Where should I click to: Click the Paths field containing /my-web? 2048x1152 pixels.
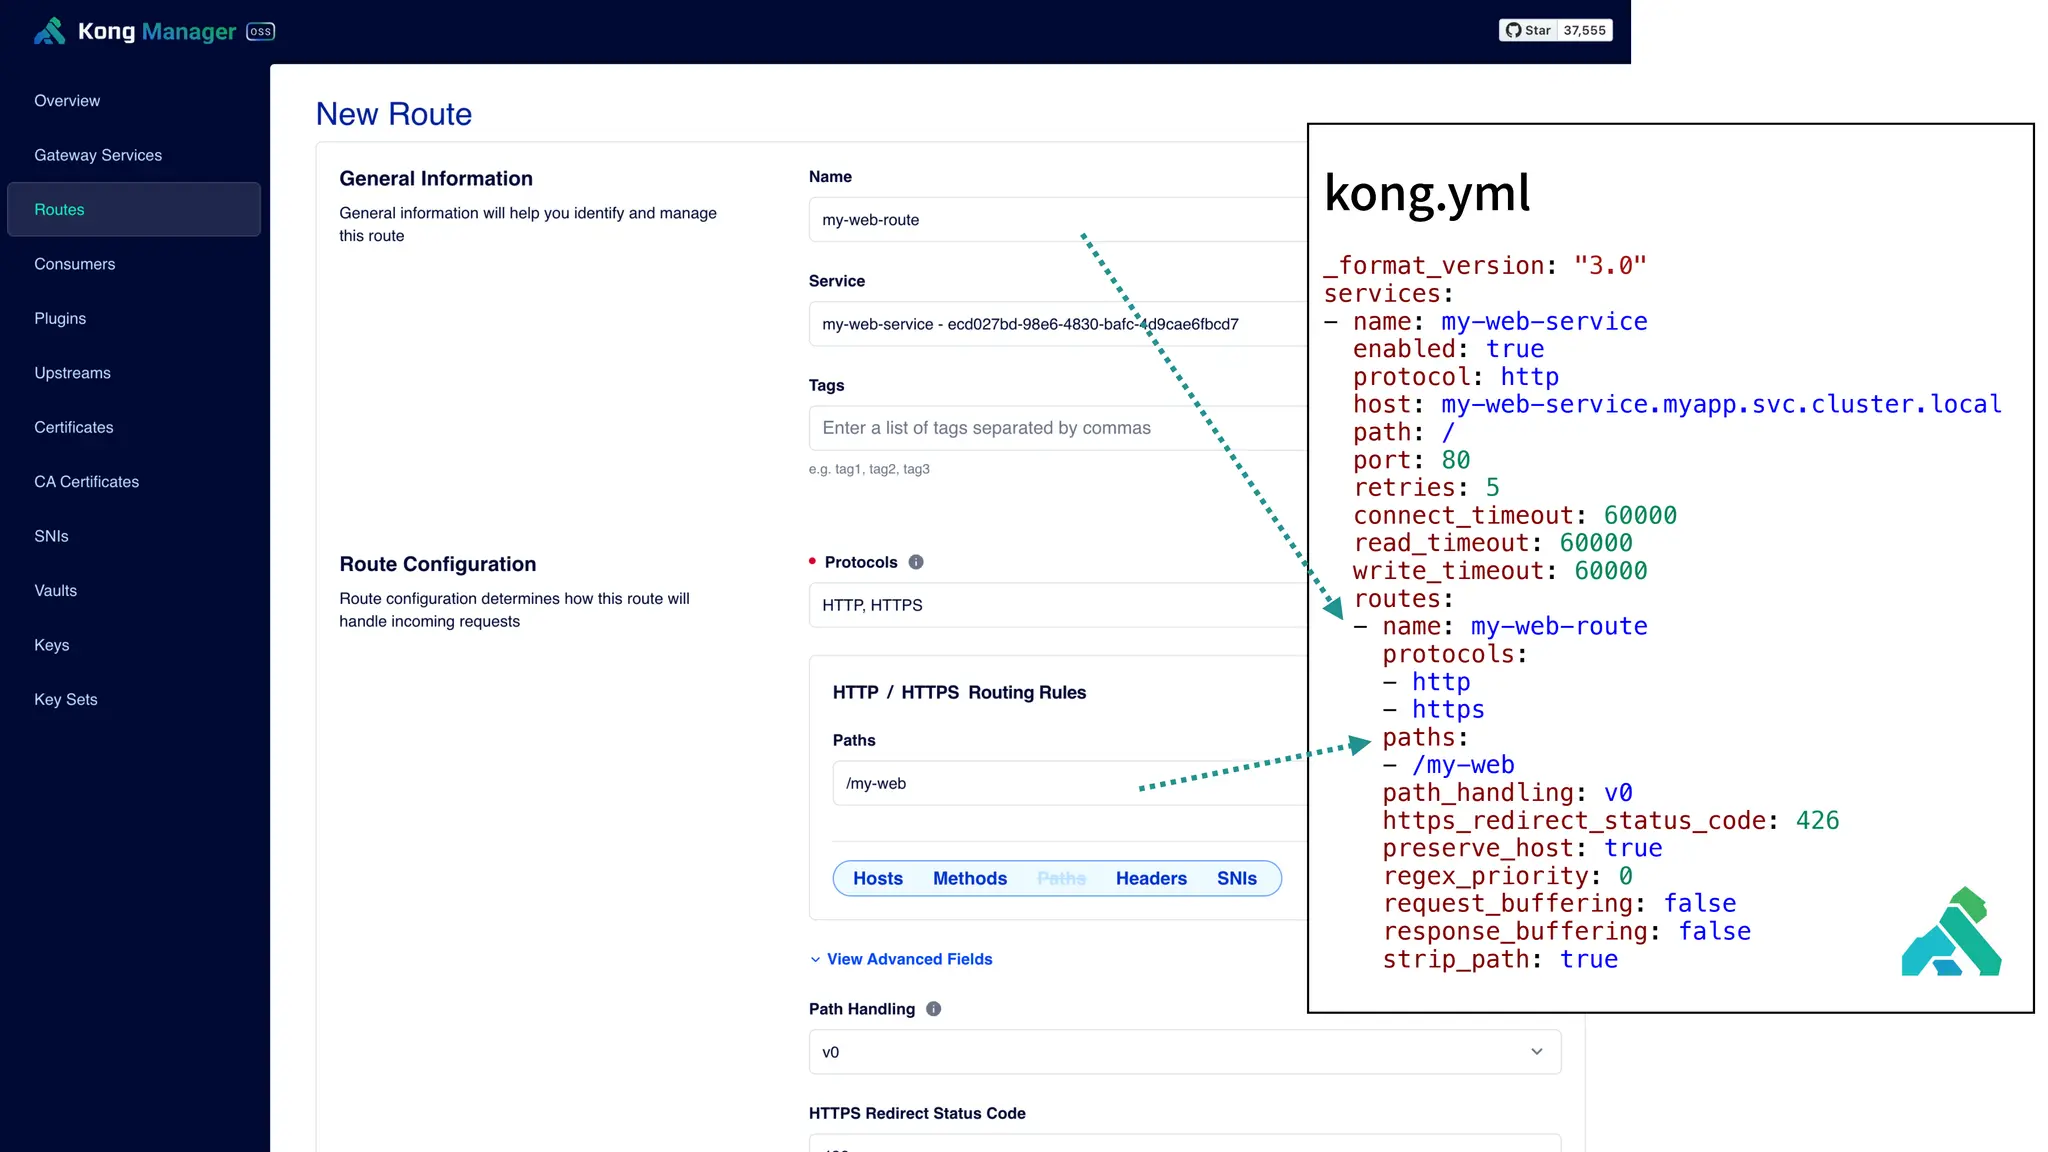1070,783
